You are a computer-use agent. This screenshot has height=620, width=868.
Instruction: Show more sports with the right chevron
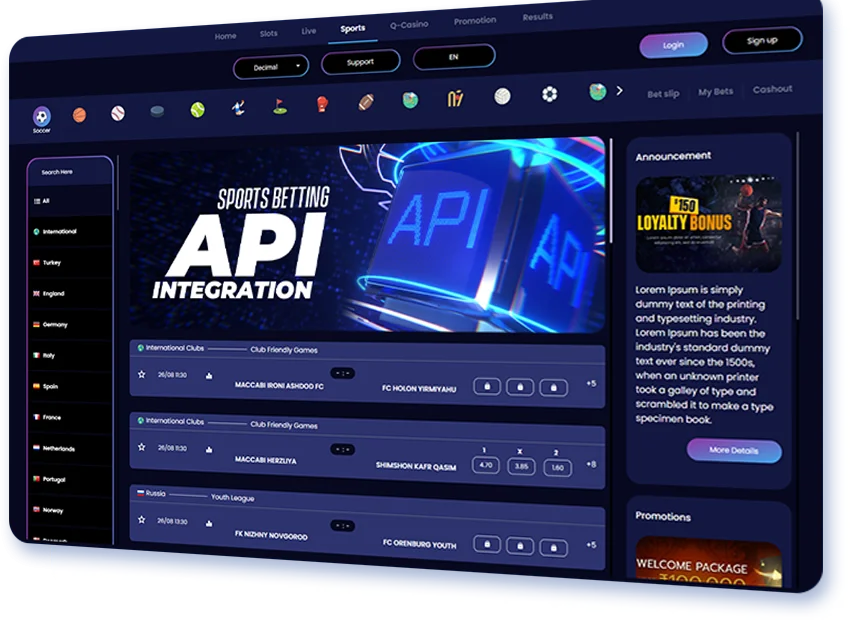coord(619,90)
